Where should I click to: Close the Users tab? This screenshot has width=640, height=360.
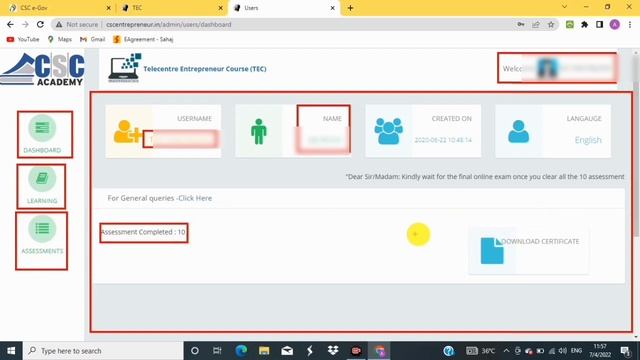click(x=333, y=8)
